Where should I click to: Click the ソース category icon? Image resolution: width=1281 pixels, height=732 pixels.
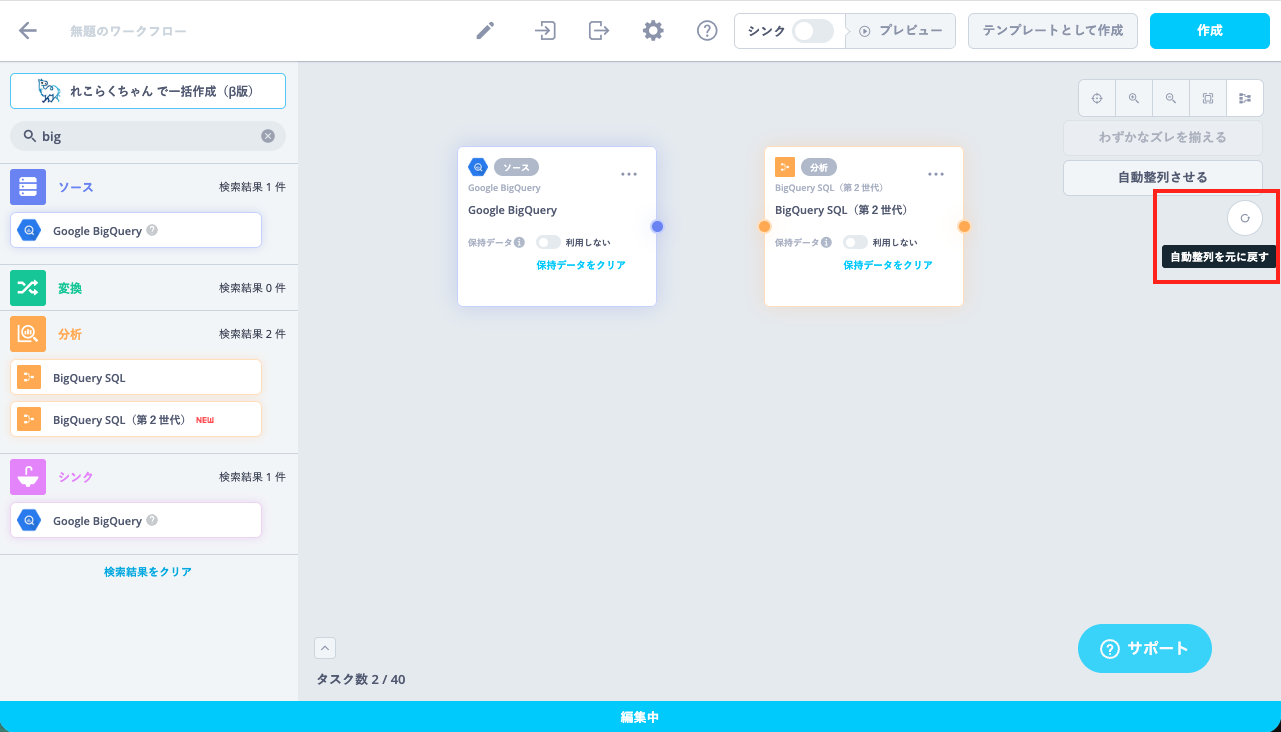pos(28,187)
